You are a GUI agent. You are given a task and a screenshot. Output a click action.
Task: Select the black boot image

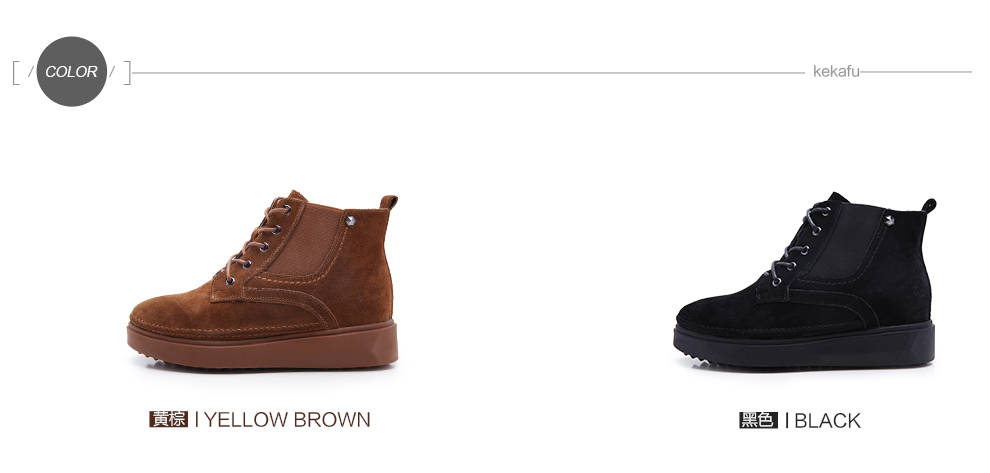(x=805, y=280)
